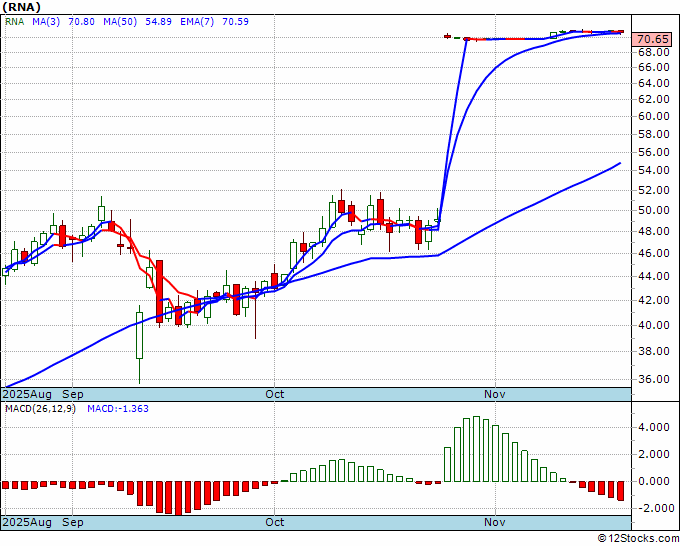Viewport: 680px width, 546px height.
Task: Click Sep on price chart date axis
Action: coord(72,394)
